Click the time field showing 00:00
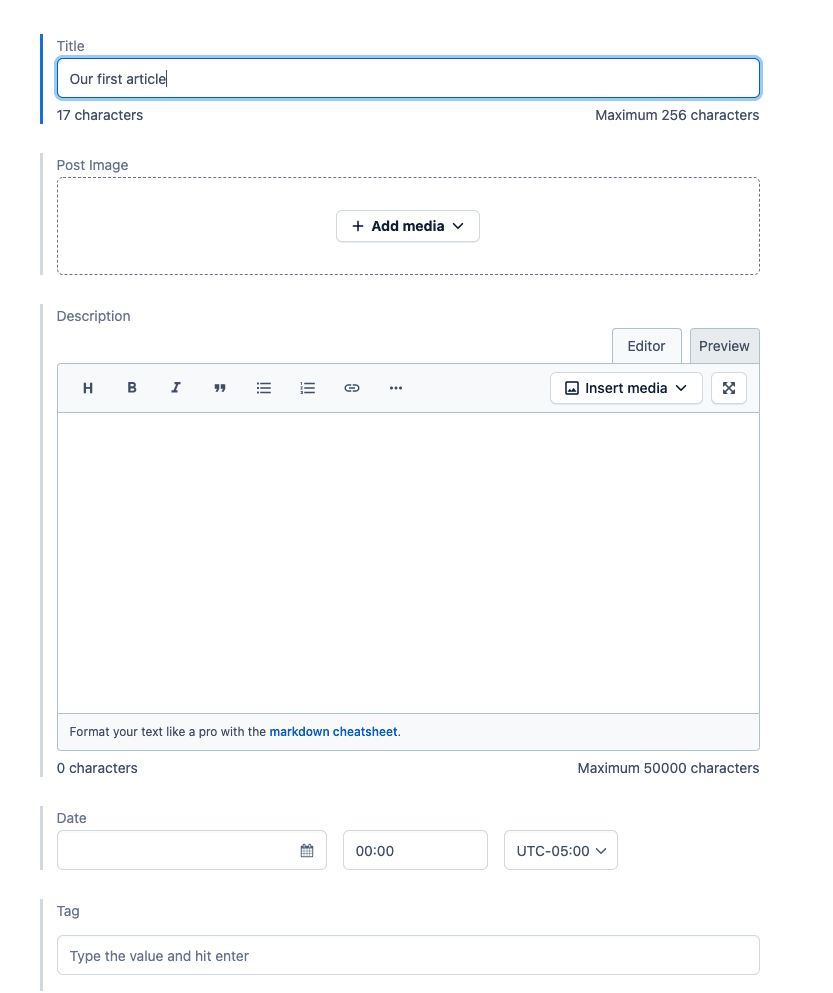The image size is (833, 993). [x=415, y=851]
